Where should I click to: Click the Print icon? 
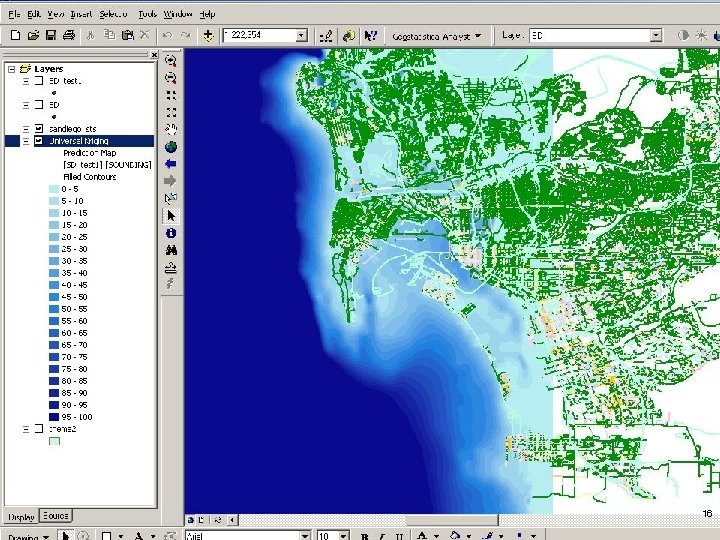69,35
